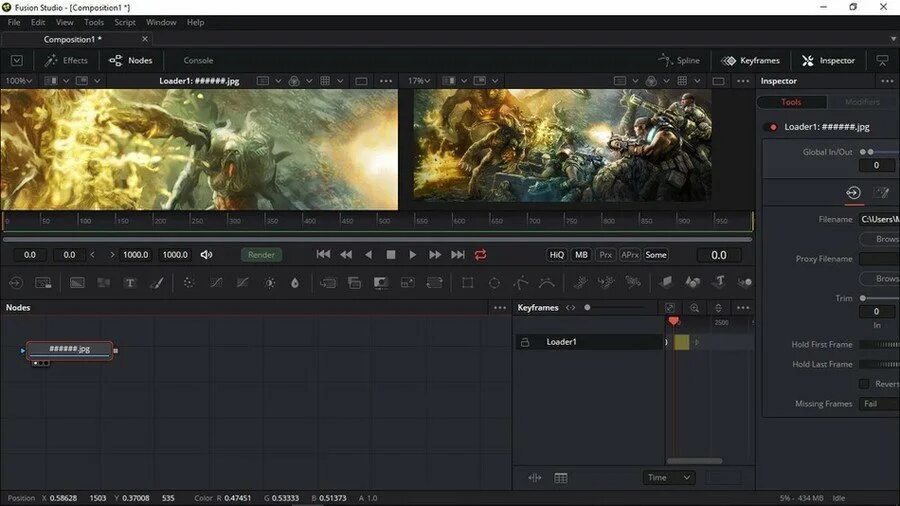900x506 pixels.
Task: Add a Background tool from the toolbar
Action: pos(77,283)
